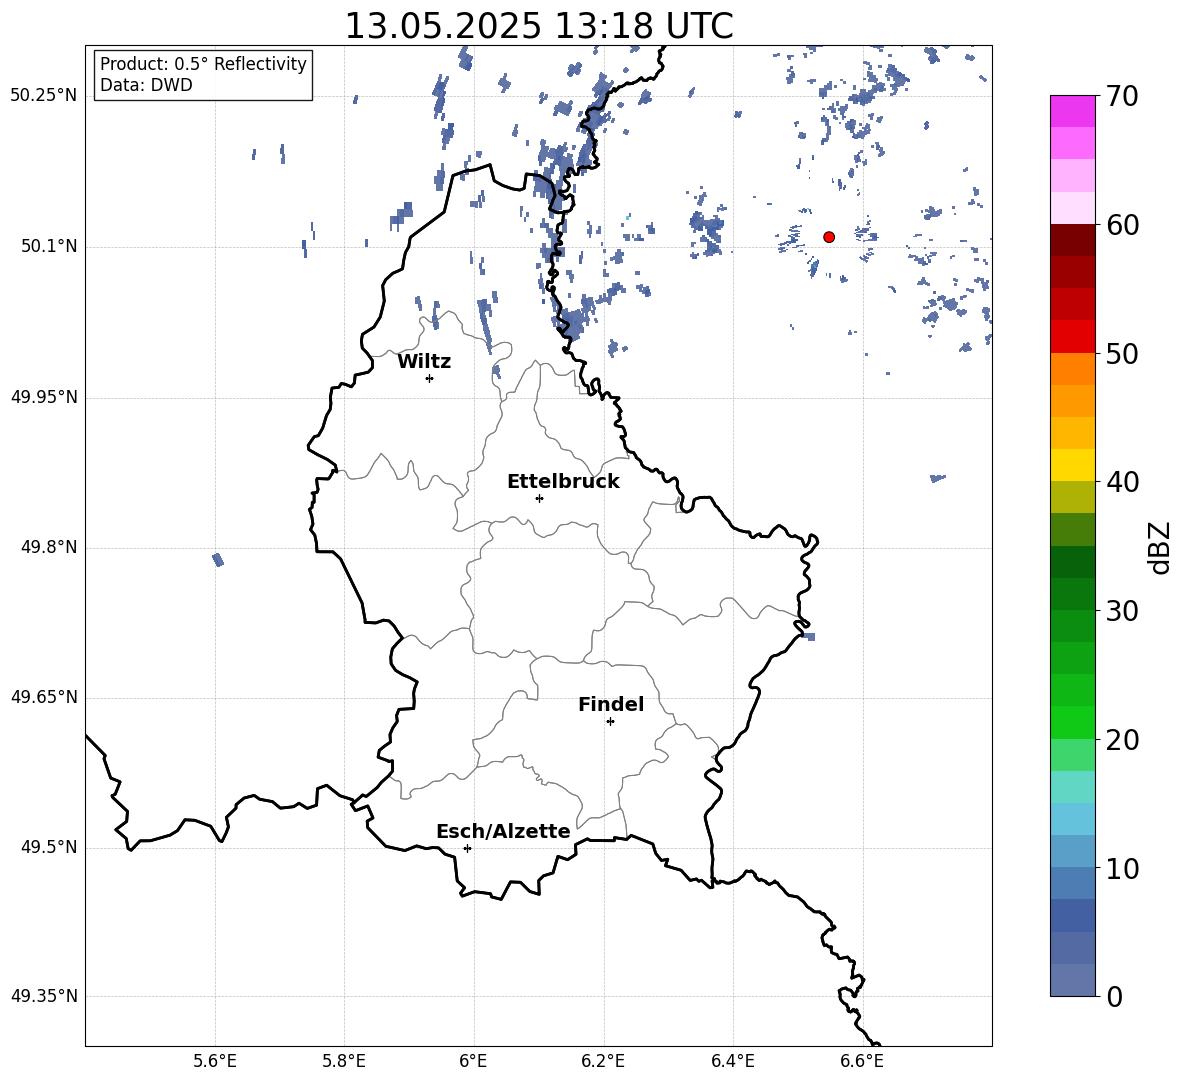Click the '49.5°N' latitude label
The image size is (1184, 1081).
click(49, 847)
